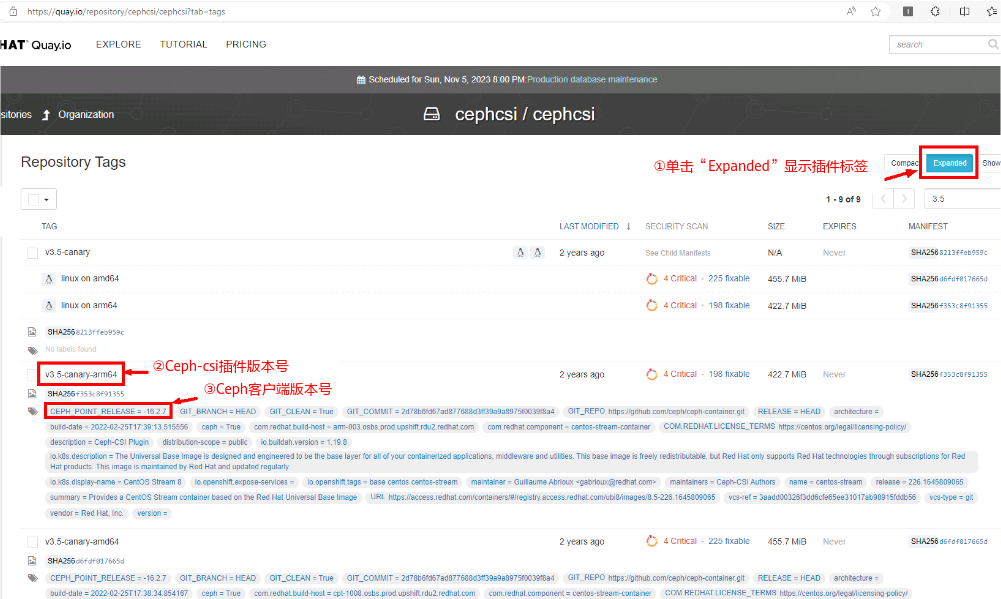Check the v3.5-canary tag checkbox
Viewport: 1001px width, 599px height.
pyautogui.click(x=32, y=254)
